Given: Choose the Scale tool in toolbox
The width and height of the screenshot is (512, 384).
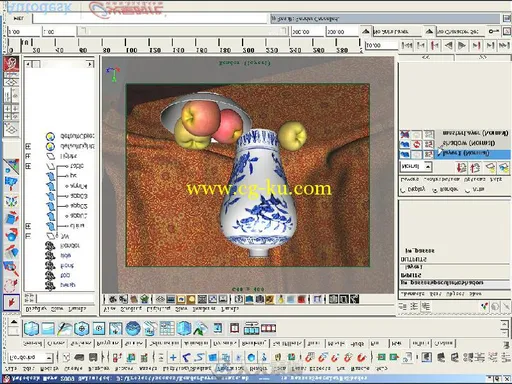Looking at the screenshot, I should coord(11,218).
